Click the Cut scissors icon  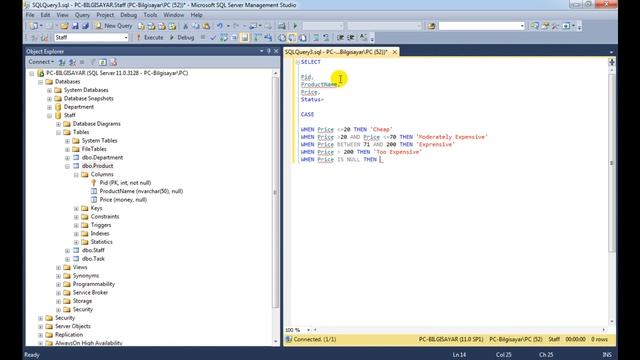coord(185,26)
